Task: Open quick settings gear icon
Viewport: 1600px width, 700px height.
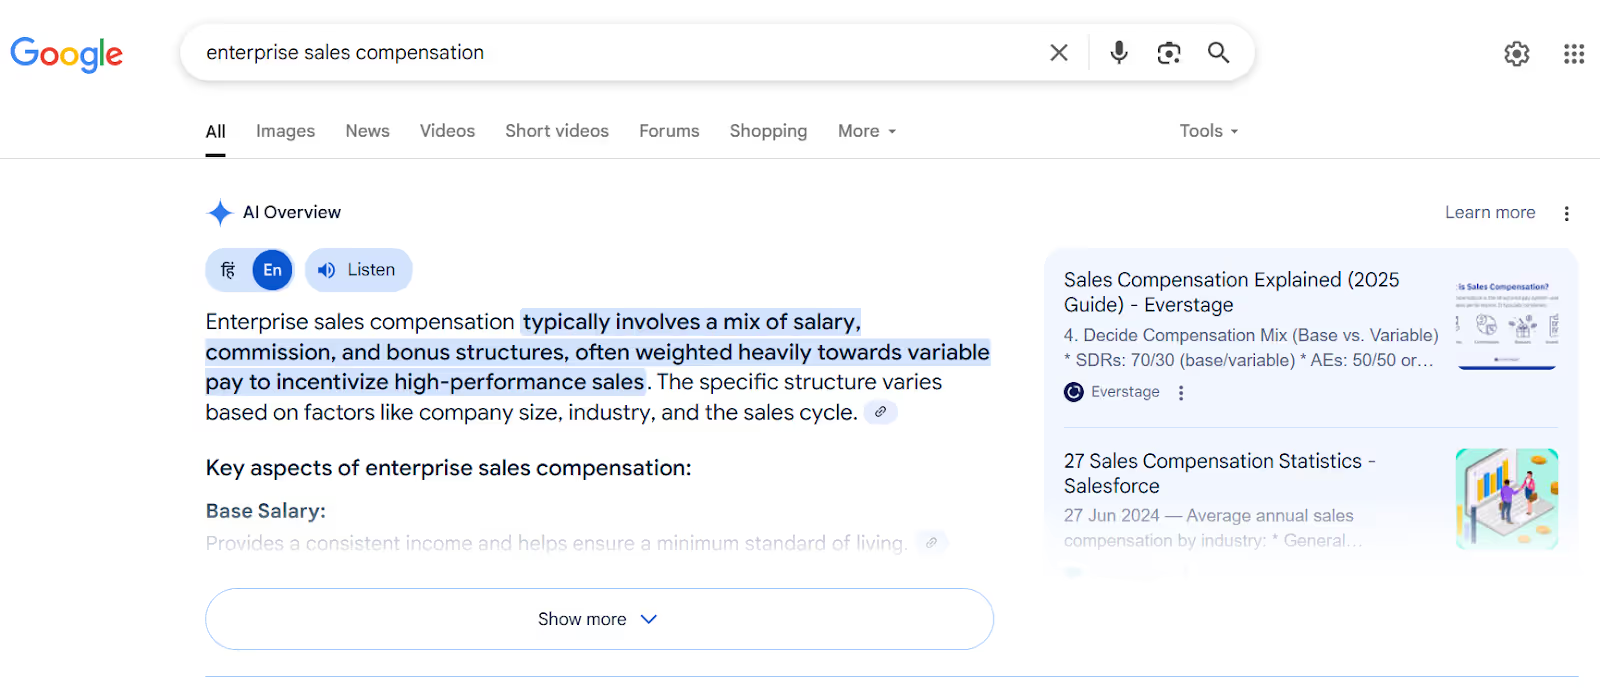Action: pos(1517,54)
